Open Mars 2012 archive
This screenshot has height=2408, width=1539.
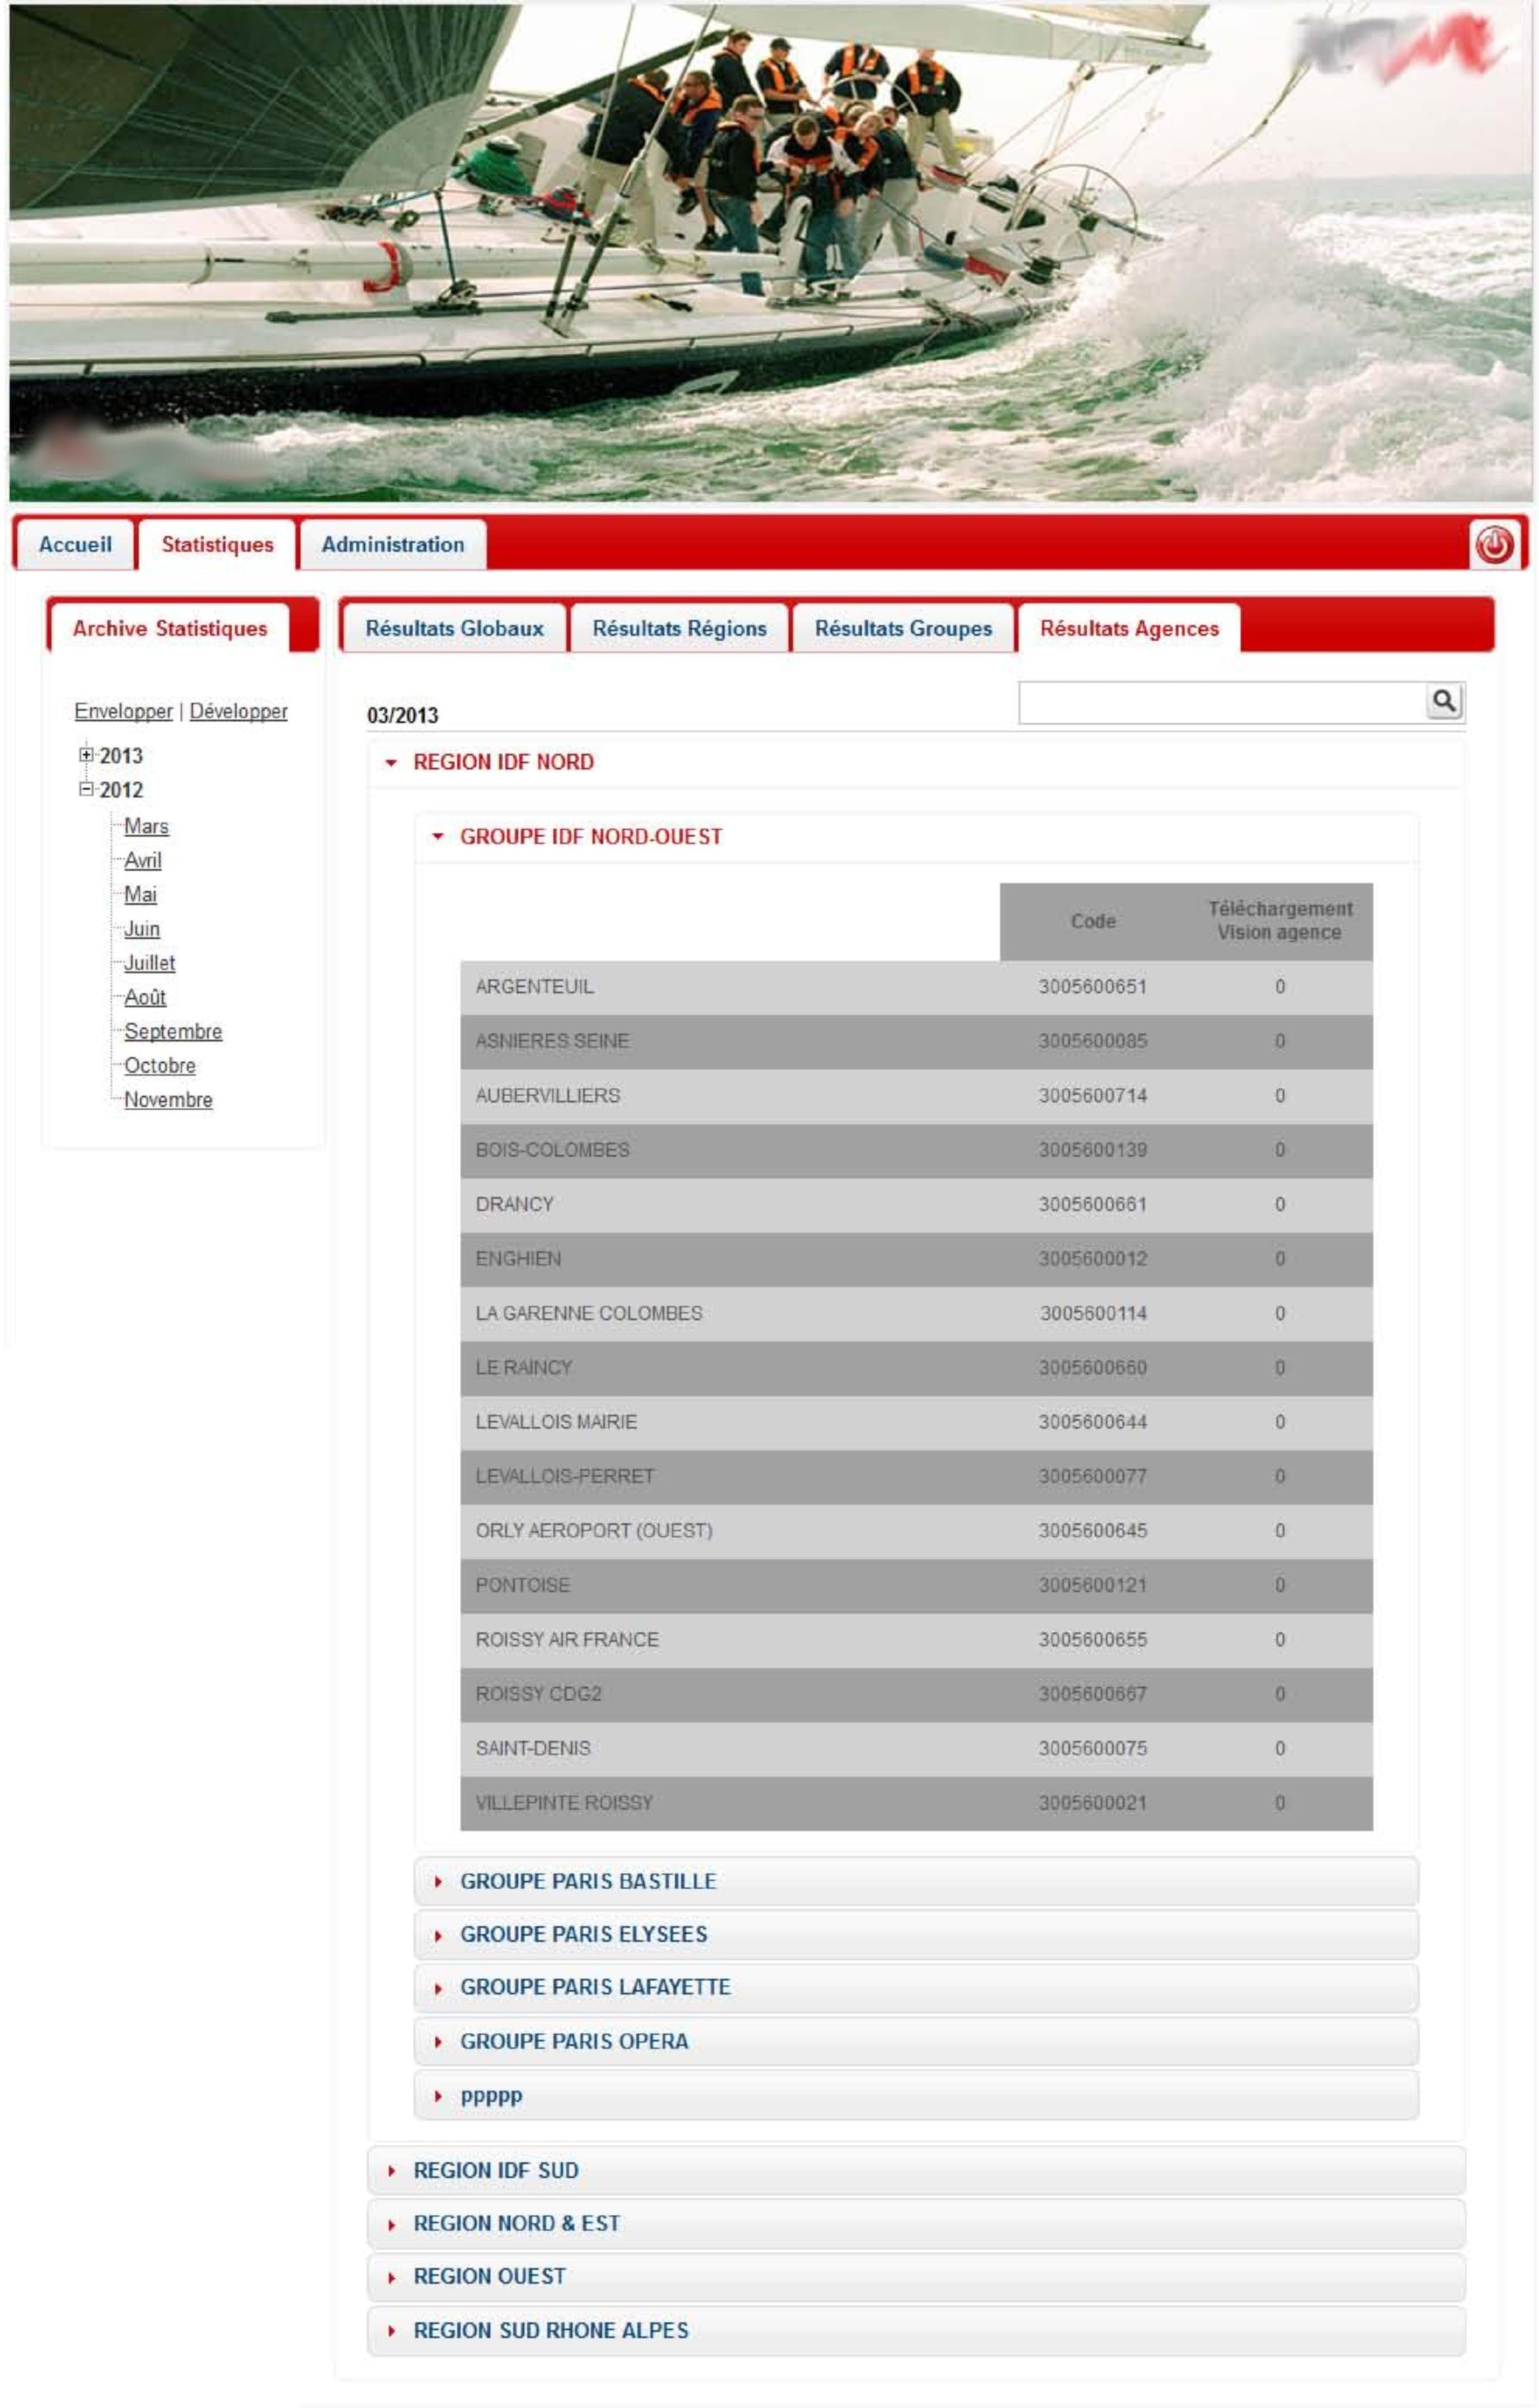tap(146, 826)
